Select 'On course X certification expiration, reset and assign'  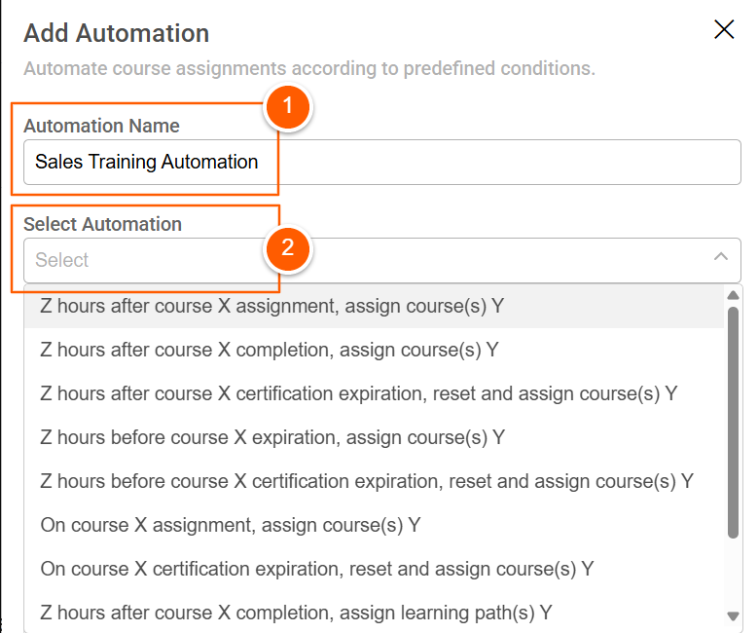point(374,569)
